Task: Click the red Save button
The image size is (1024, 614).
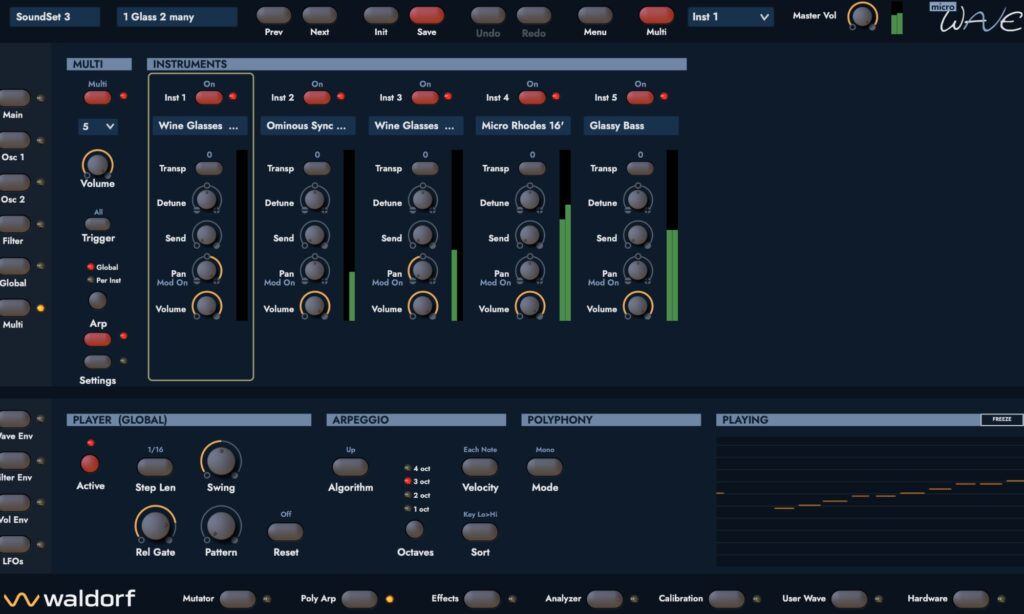Action: click(x=426, y=15)
